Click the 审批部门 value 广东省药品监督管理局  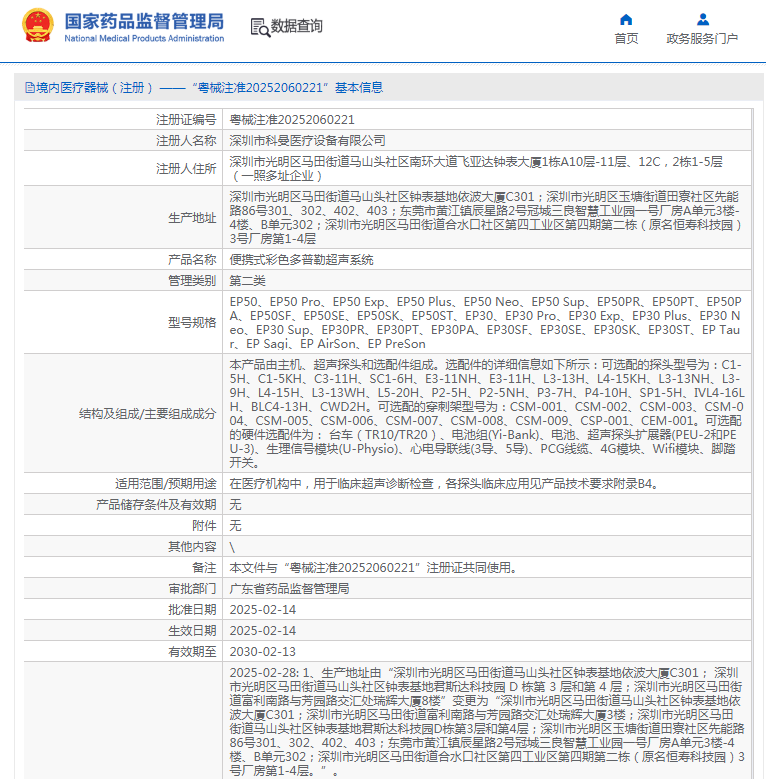pos(289,588)
